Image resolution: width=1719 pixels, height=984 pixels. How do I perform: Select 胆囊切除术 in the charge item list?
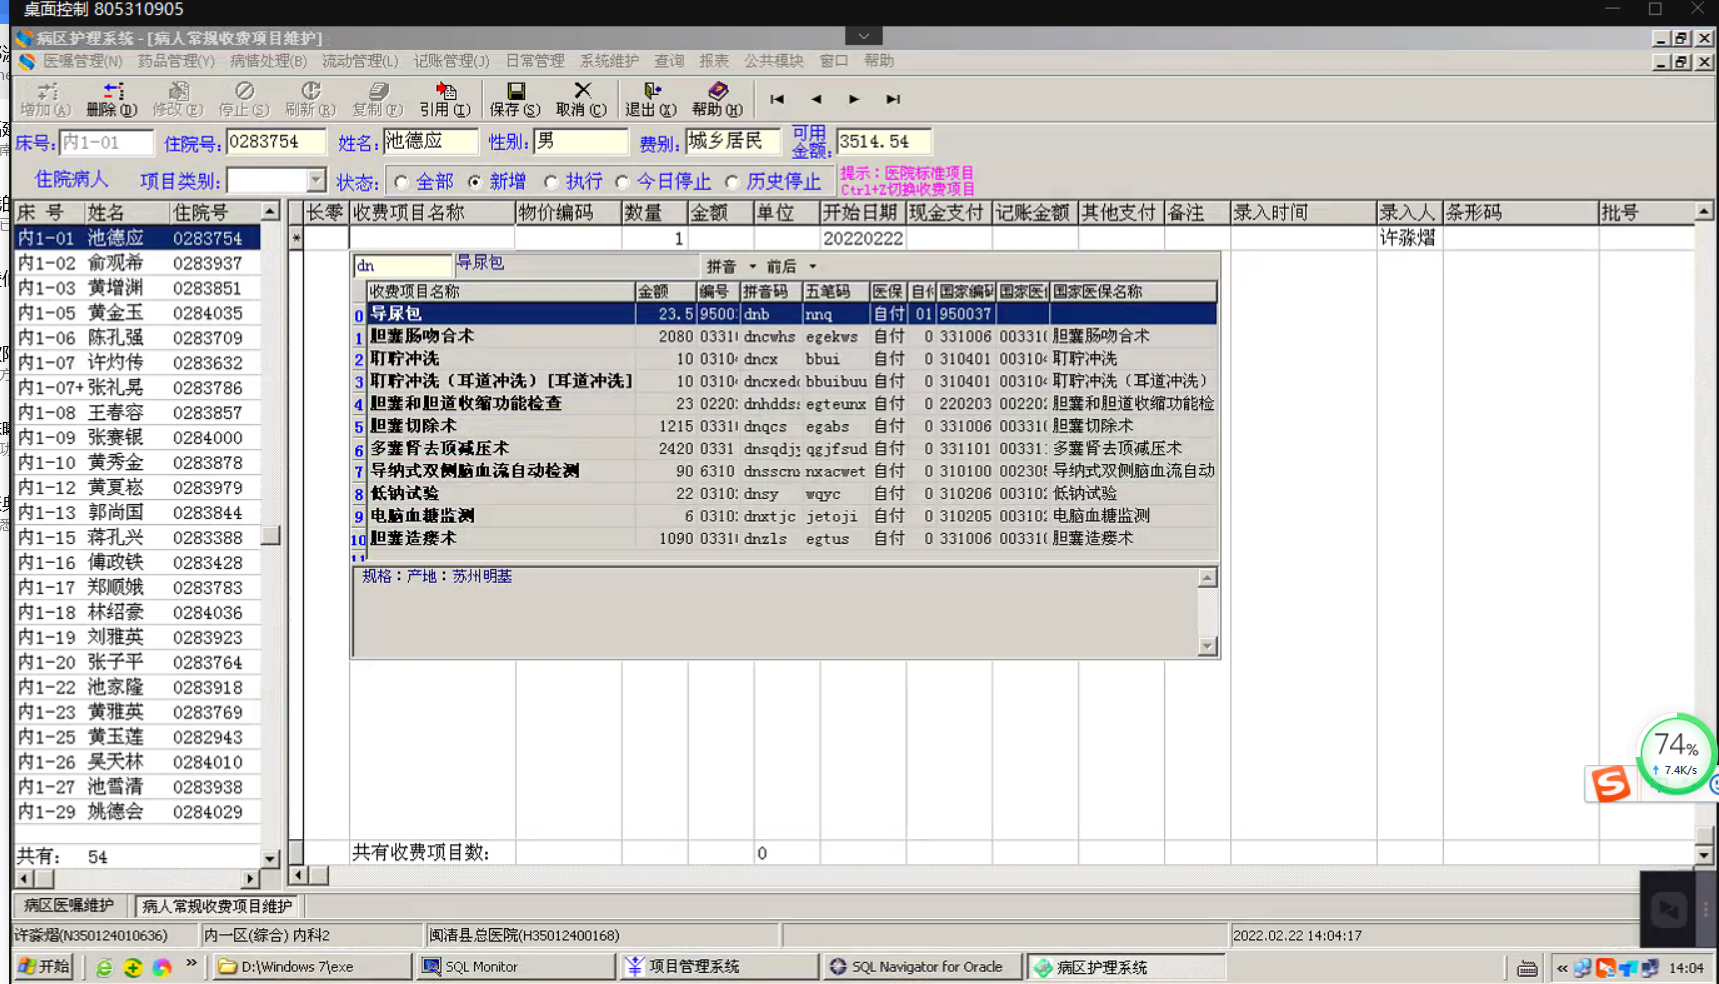click(414, 426)
